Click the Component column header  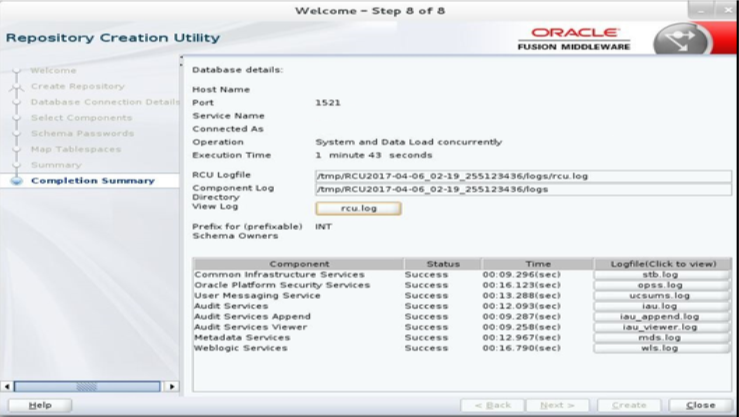click(x=299, y=264)
